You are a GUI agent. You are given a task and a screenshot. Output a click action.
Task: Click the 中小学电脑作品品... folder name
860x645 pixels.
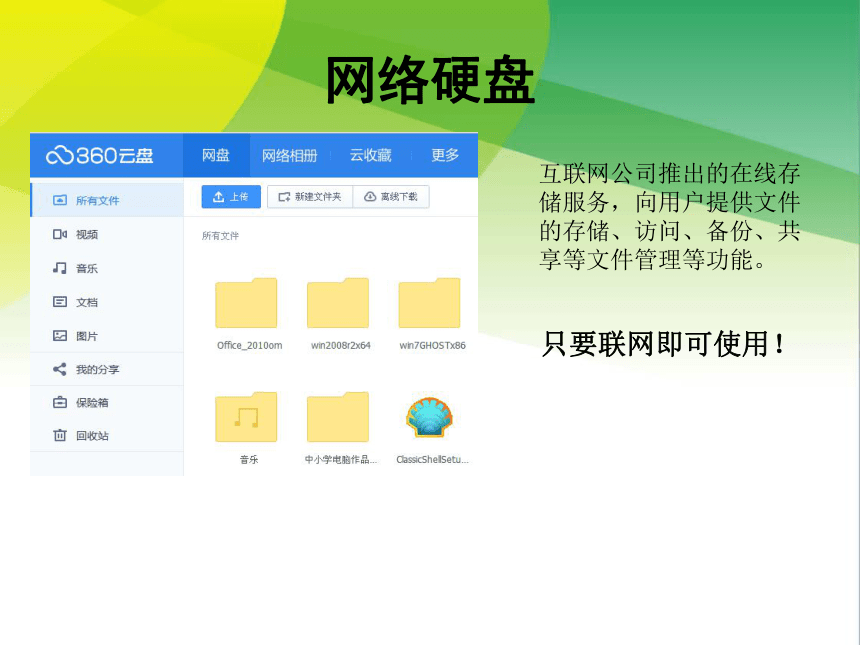(341, 460)
